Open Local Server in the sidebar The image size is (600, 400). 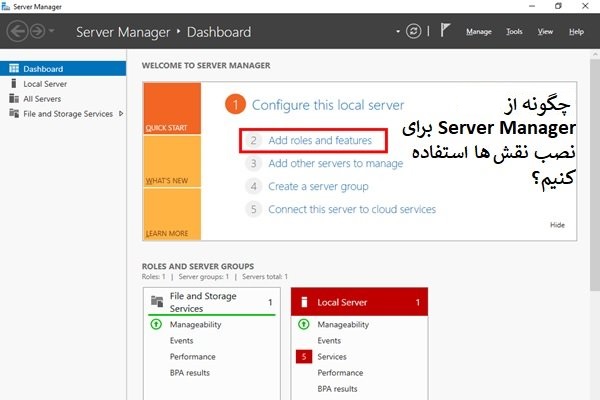[45, 84]
